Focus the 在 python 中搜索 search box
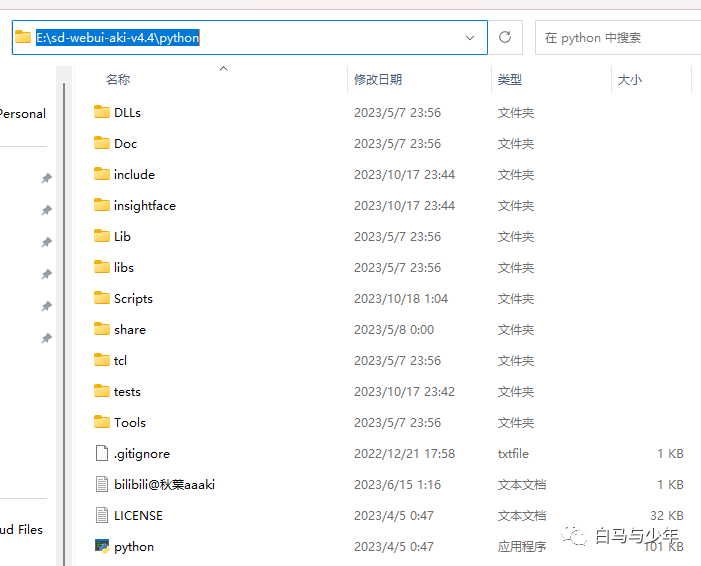This screenshot has width=701, height=566. pos(618,38)
